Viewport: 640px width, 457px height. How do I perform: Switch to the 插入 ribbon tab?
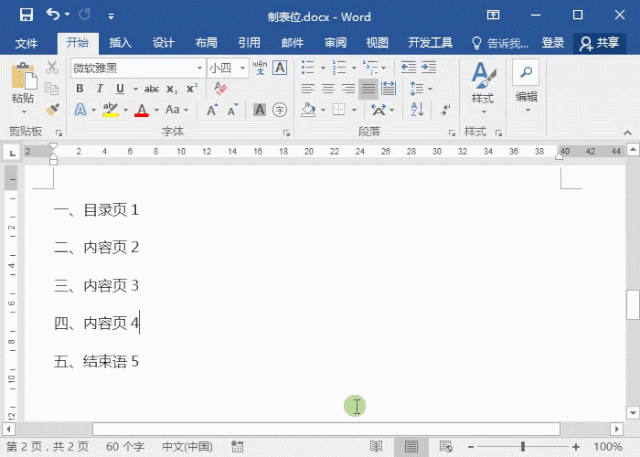coord(120,43)
